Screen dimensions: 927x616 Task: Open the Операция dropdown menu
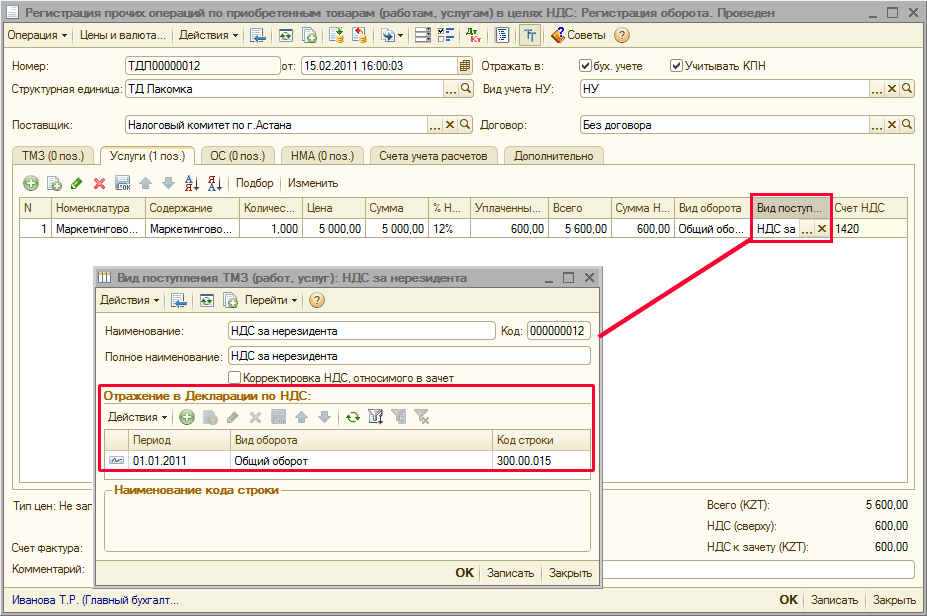[x=37, y=35]
